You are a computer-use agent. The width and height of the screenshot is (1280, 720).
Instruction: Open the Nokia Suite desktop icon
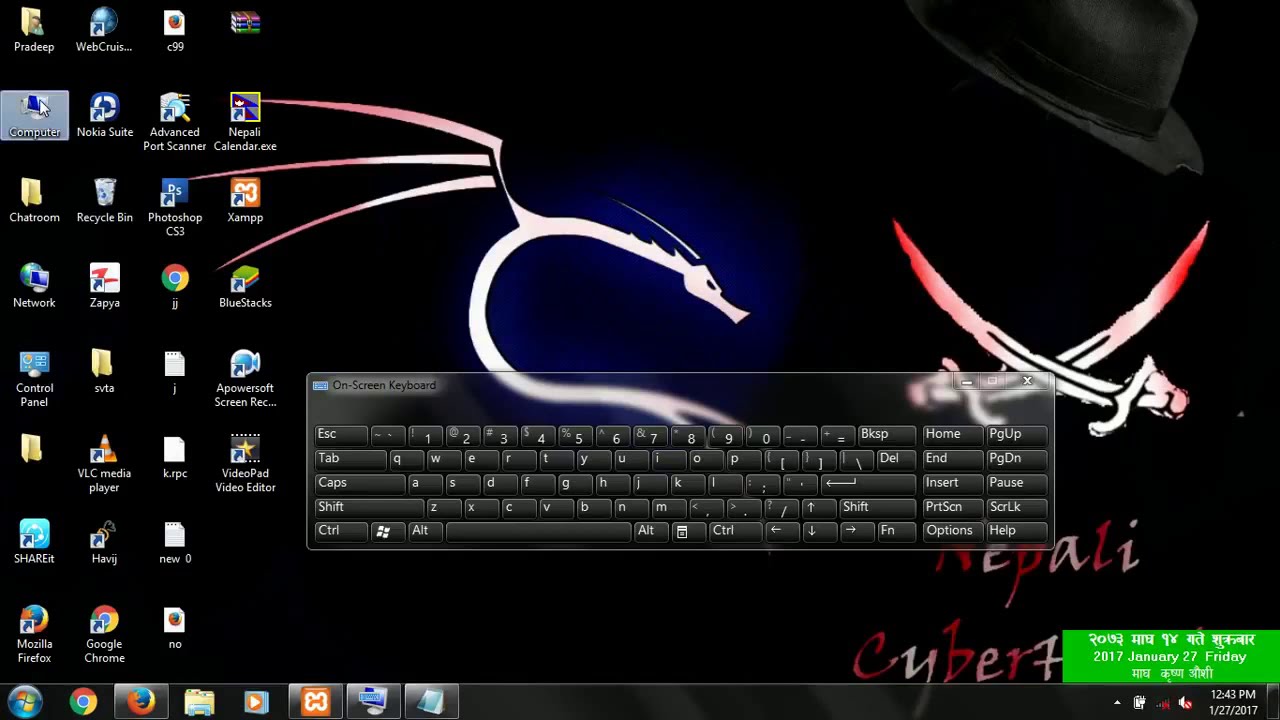(x=105, y=116)
